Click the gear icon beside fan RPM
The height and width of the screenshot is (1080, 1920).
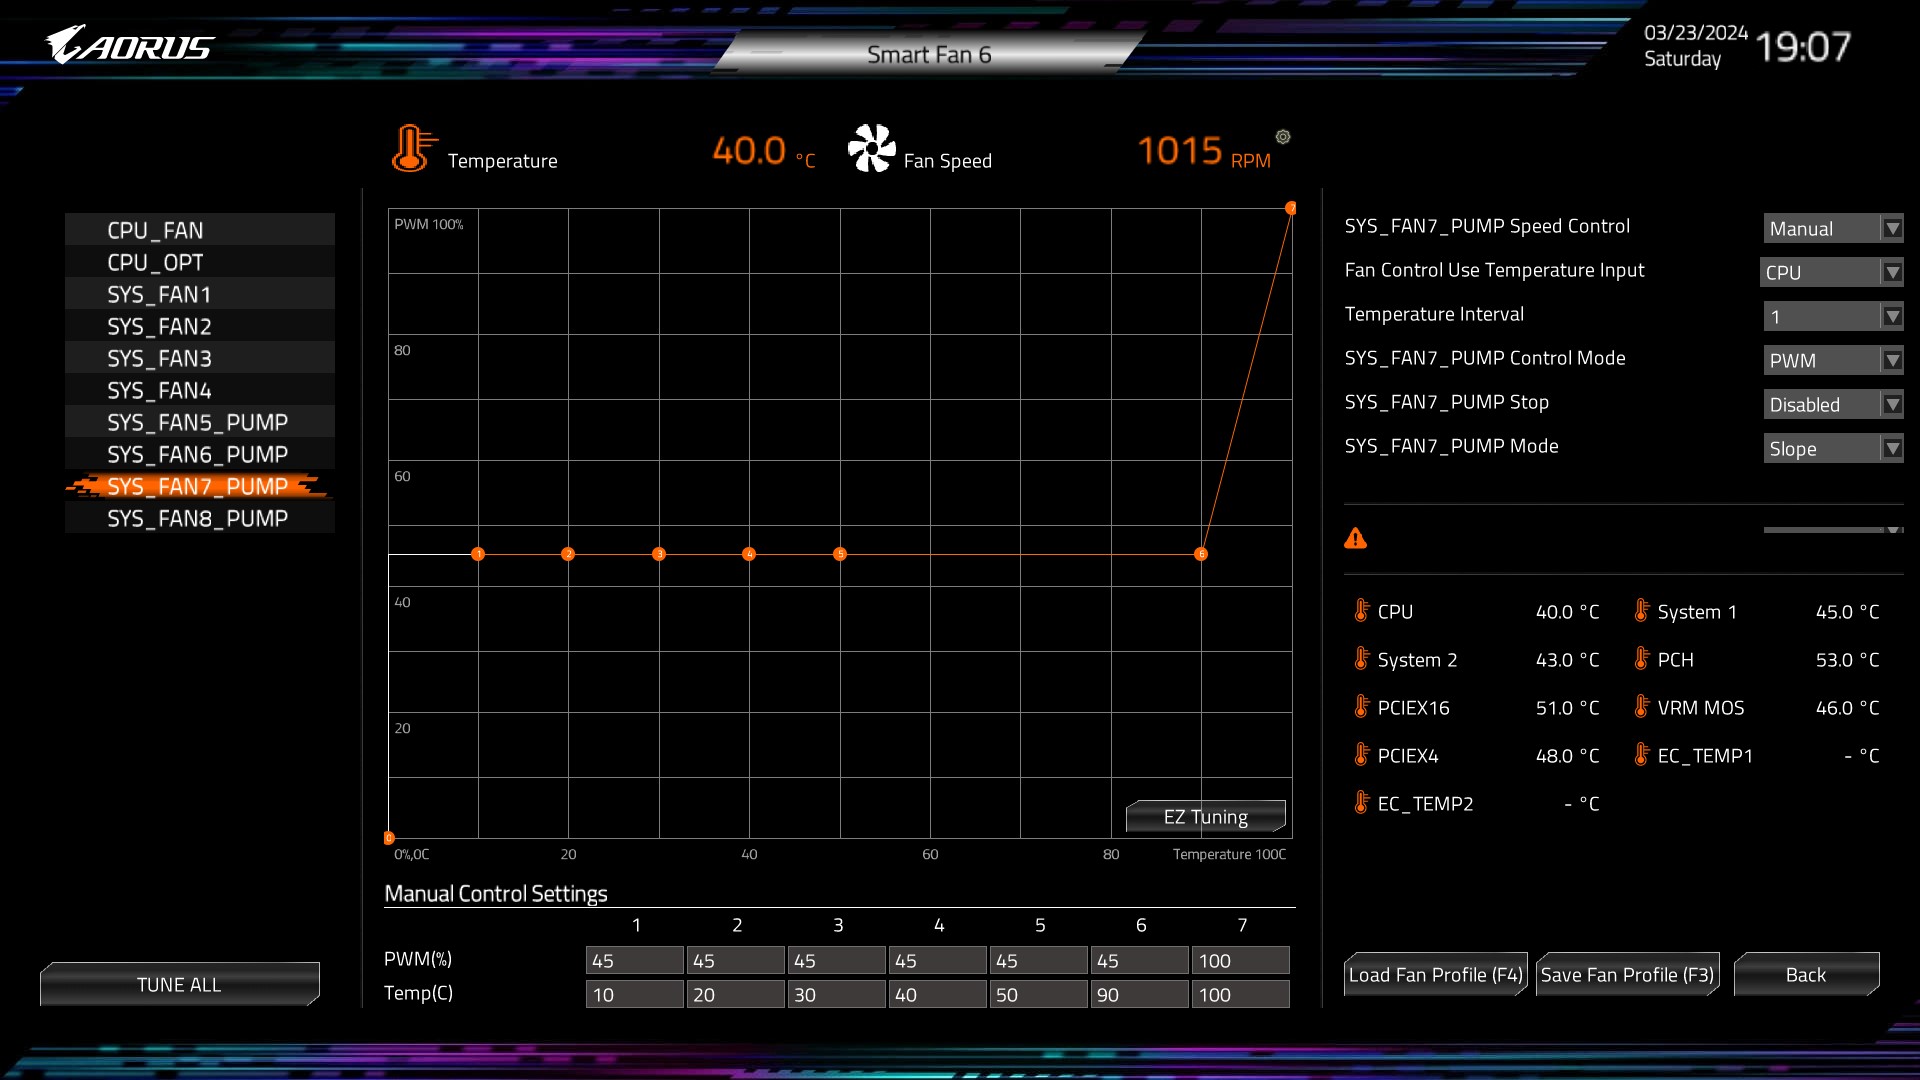[1283, 137]
